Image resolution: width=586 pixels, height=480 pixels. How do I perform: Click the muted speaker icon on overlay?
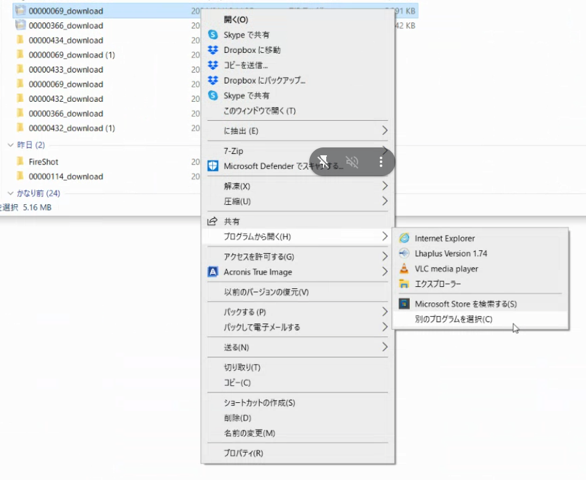(352, 161)
